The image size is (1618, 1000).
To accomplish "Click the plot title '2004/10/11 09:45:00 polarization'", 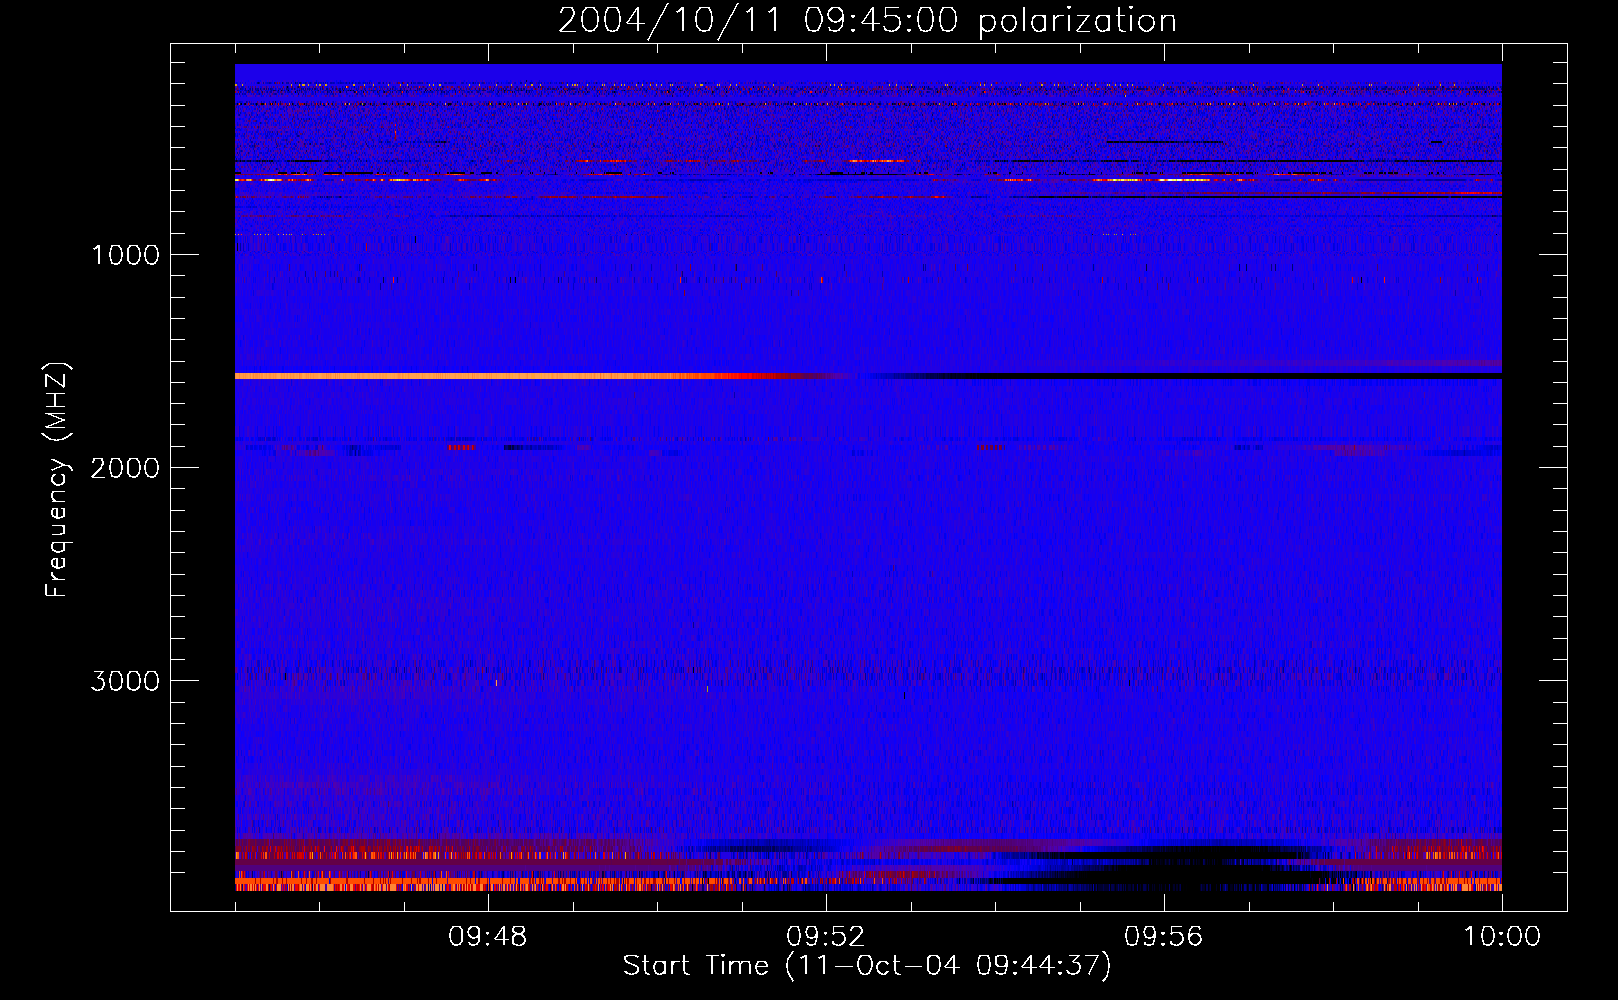I will [x=867, y=21].
